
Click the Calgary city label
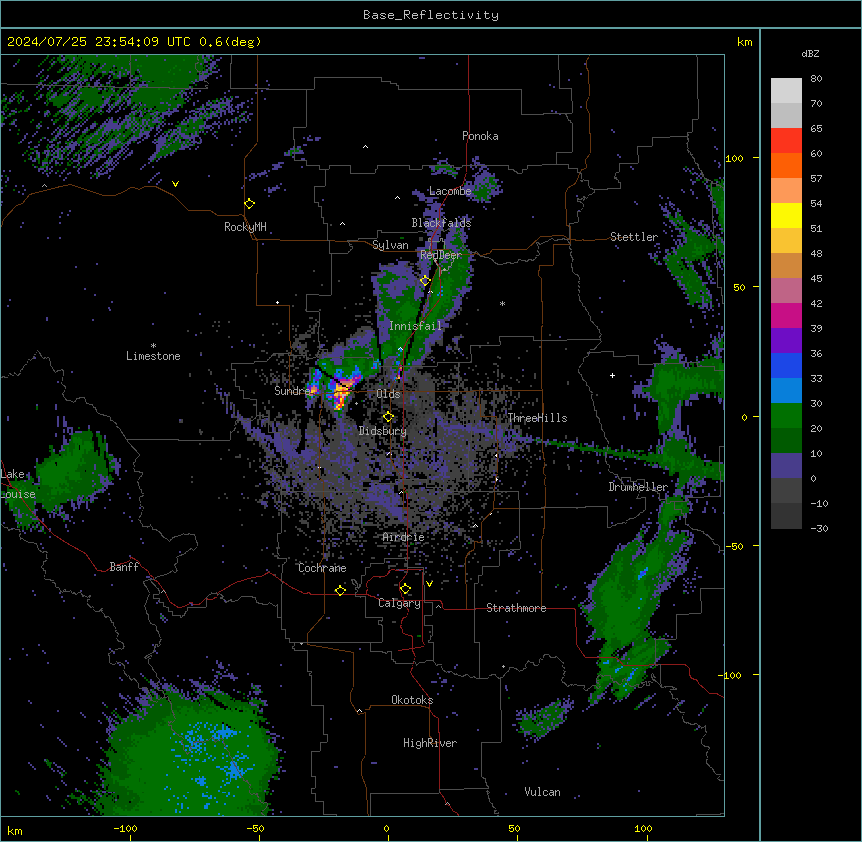(x=399, y=603)
